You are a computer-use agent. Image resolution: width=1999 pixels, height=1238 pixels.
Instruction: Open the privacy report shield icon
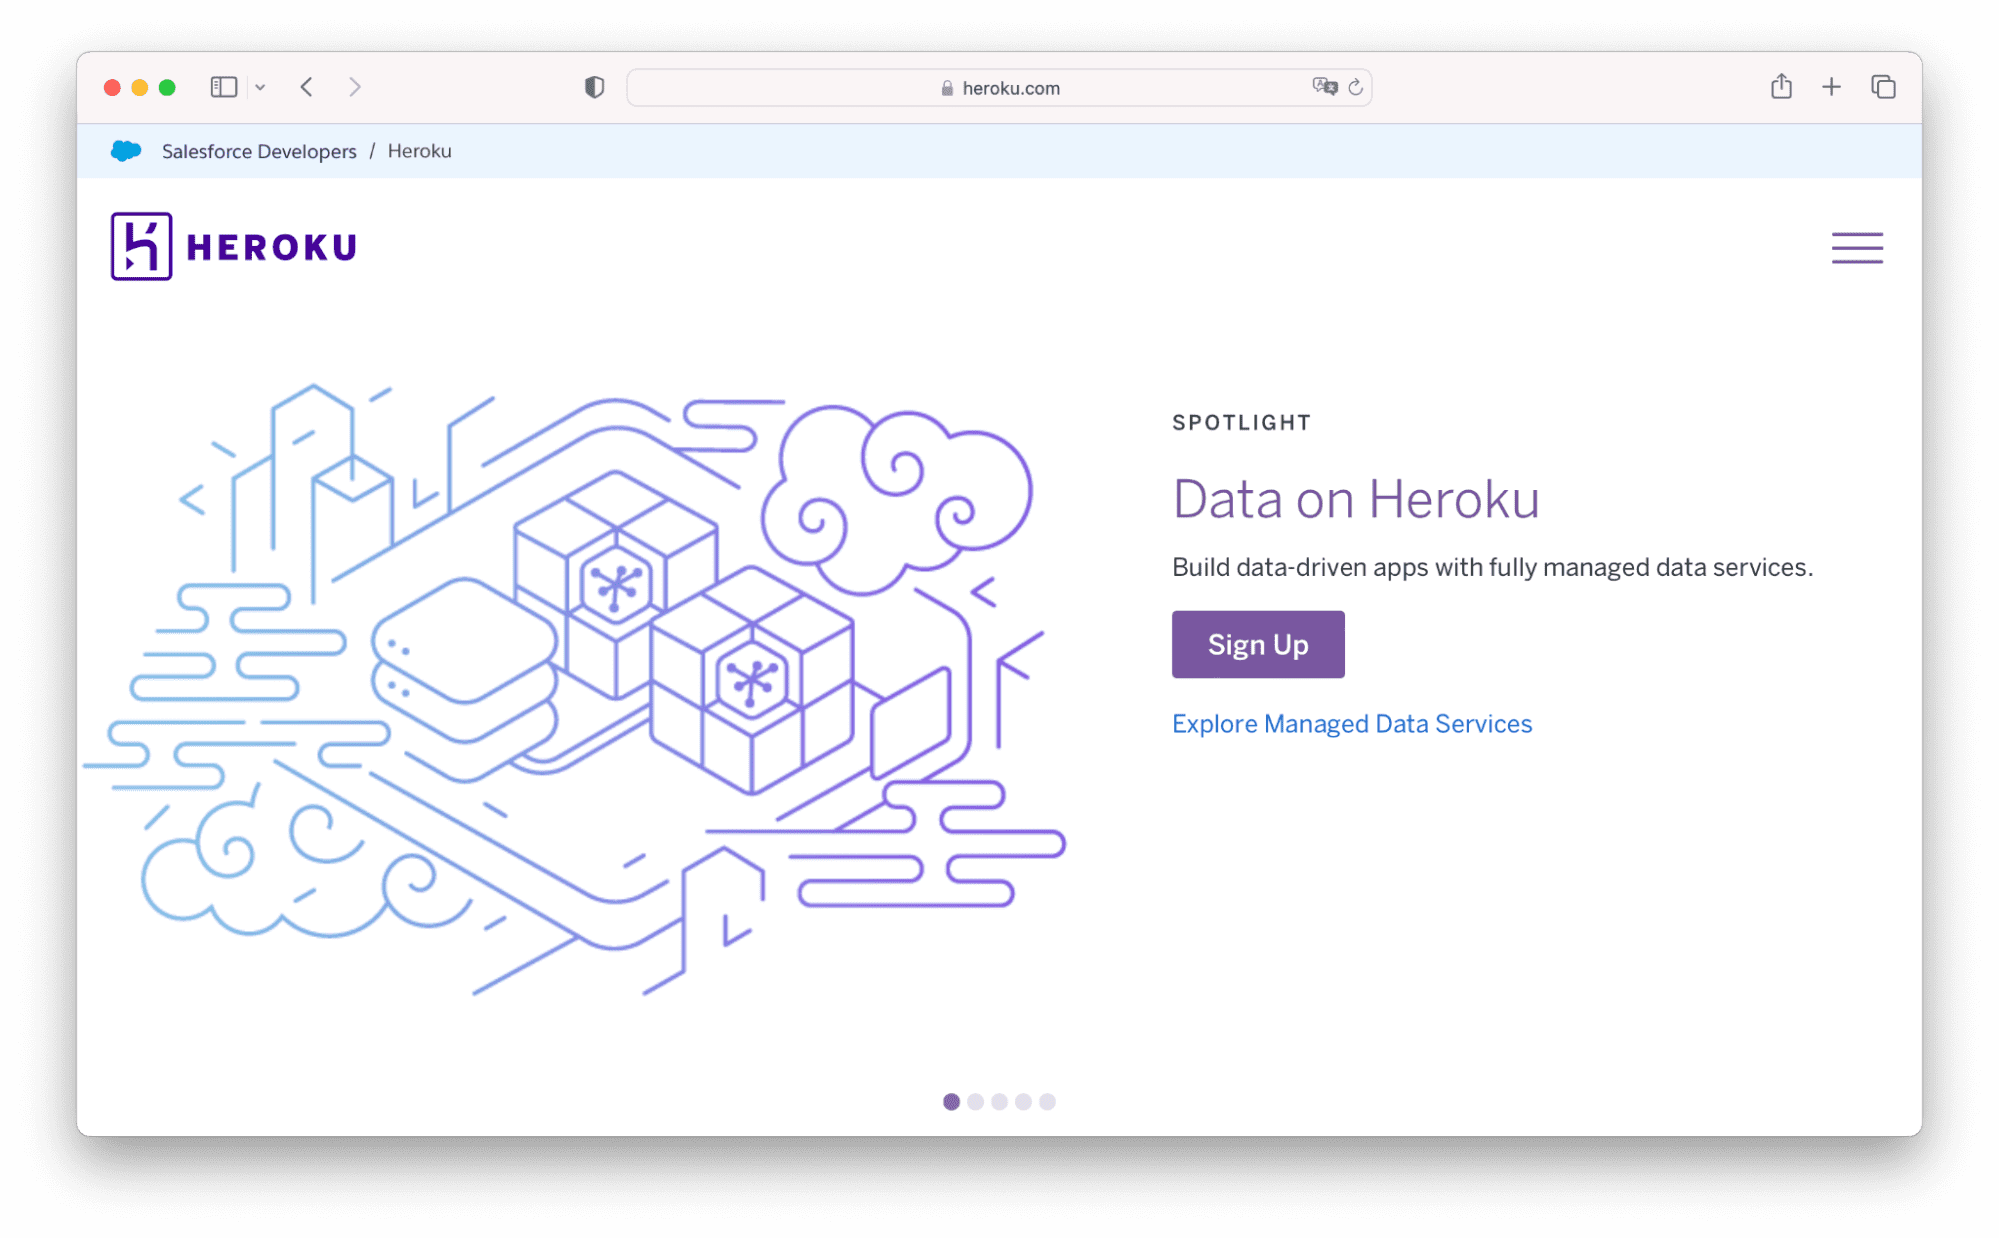click(x=594, y=87)
